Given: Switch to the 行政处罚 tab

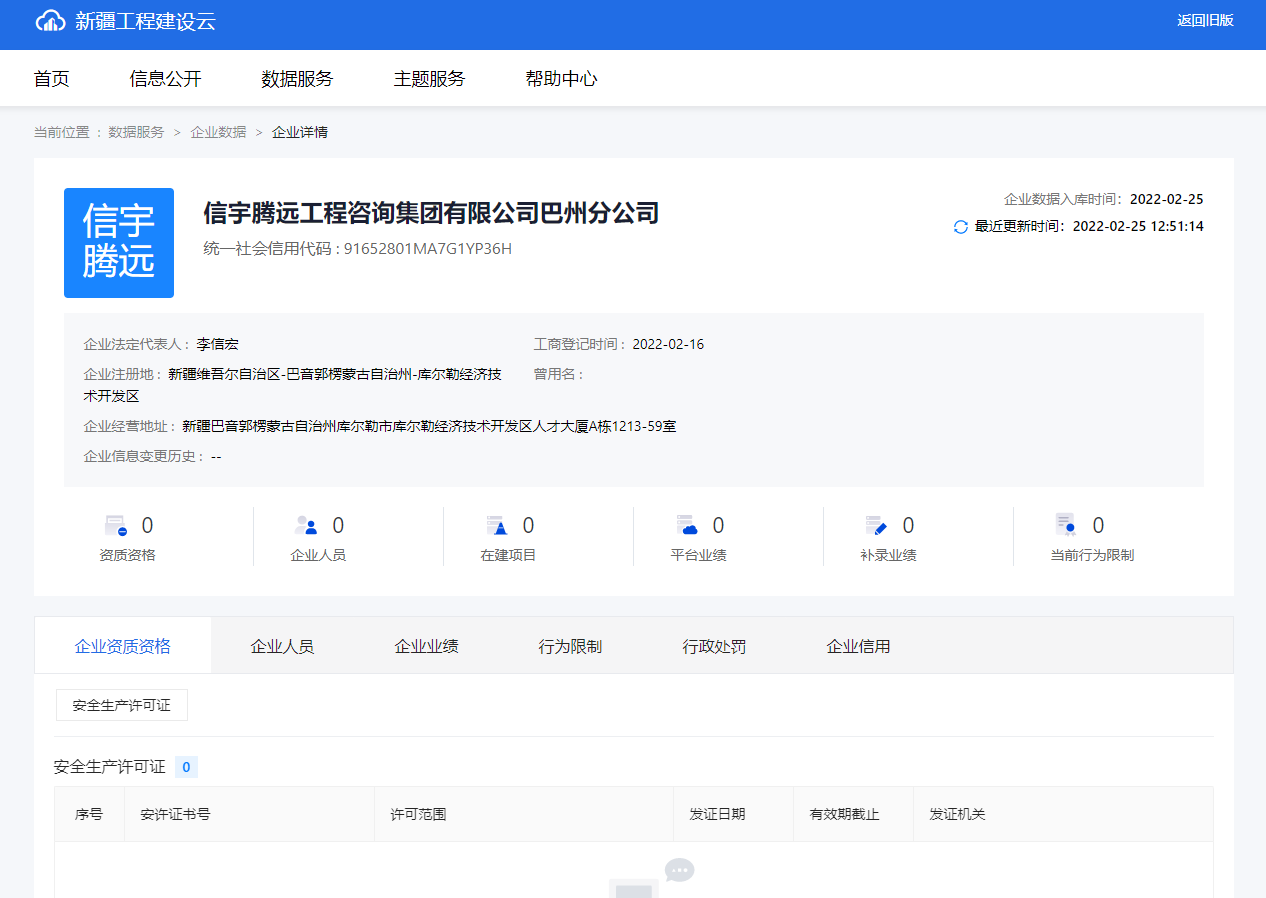Looking at the screenshot, I should coord(713,645).
